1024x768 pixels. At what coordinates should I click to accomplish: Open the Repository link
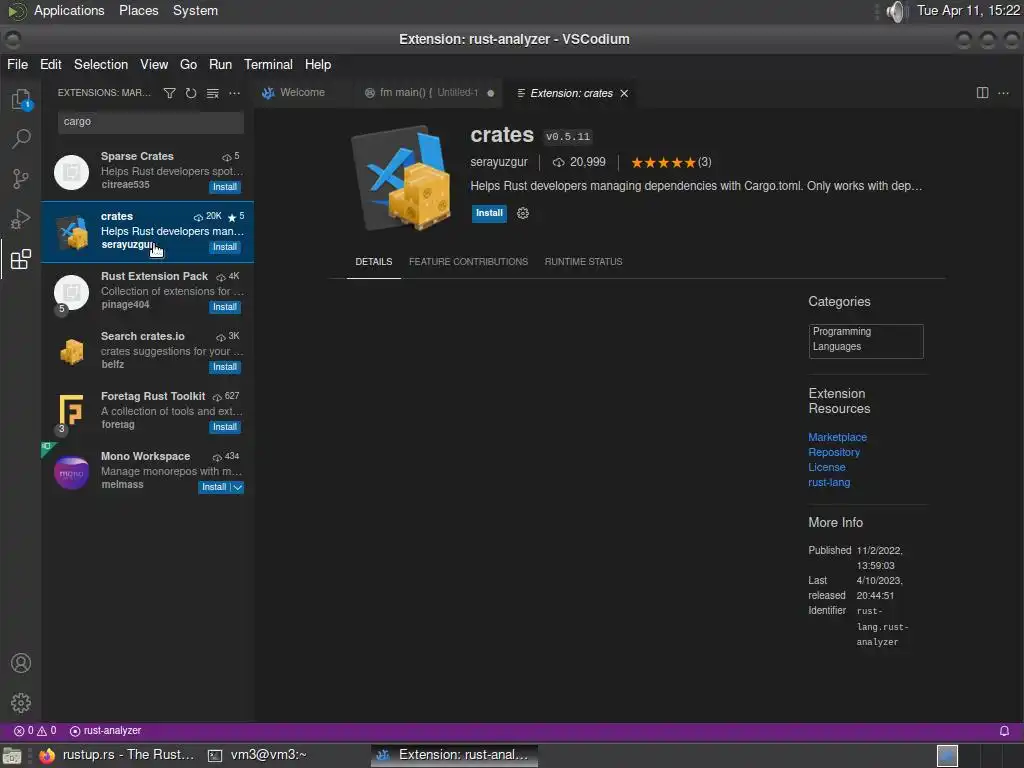(x=834, y=452)
